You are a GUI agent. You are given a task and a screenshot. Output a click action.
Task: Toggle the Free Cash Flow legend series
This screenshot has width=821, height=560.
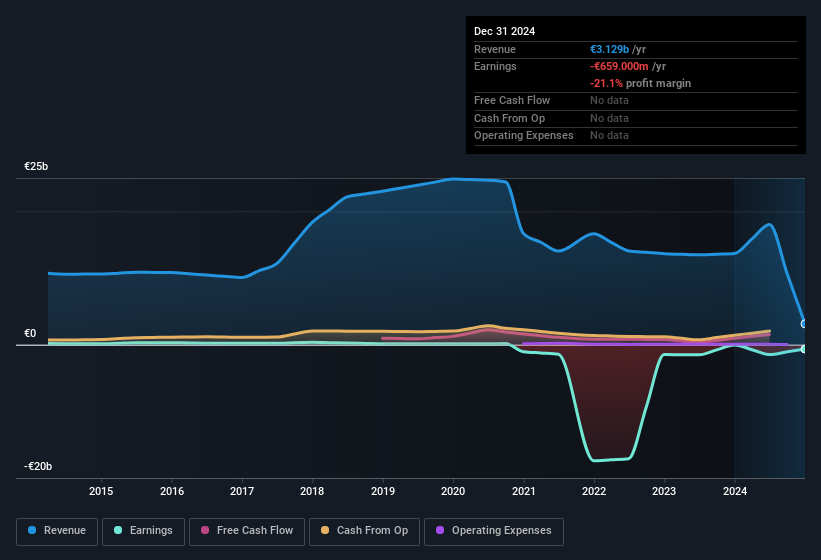coord(247,531)
